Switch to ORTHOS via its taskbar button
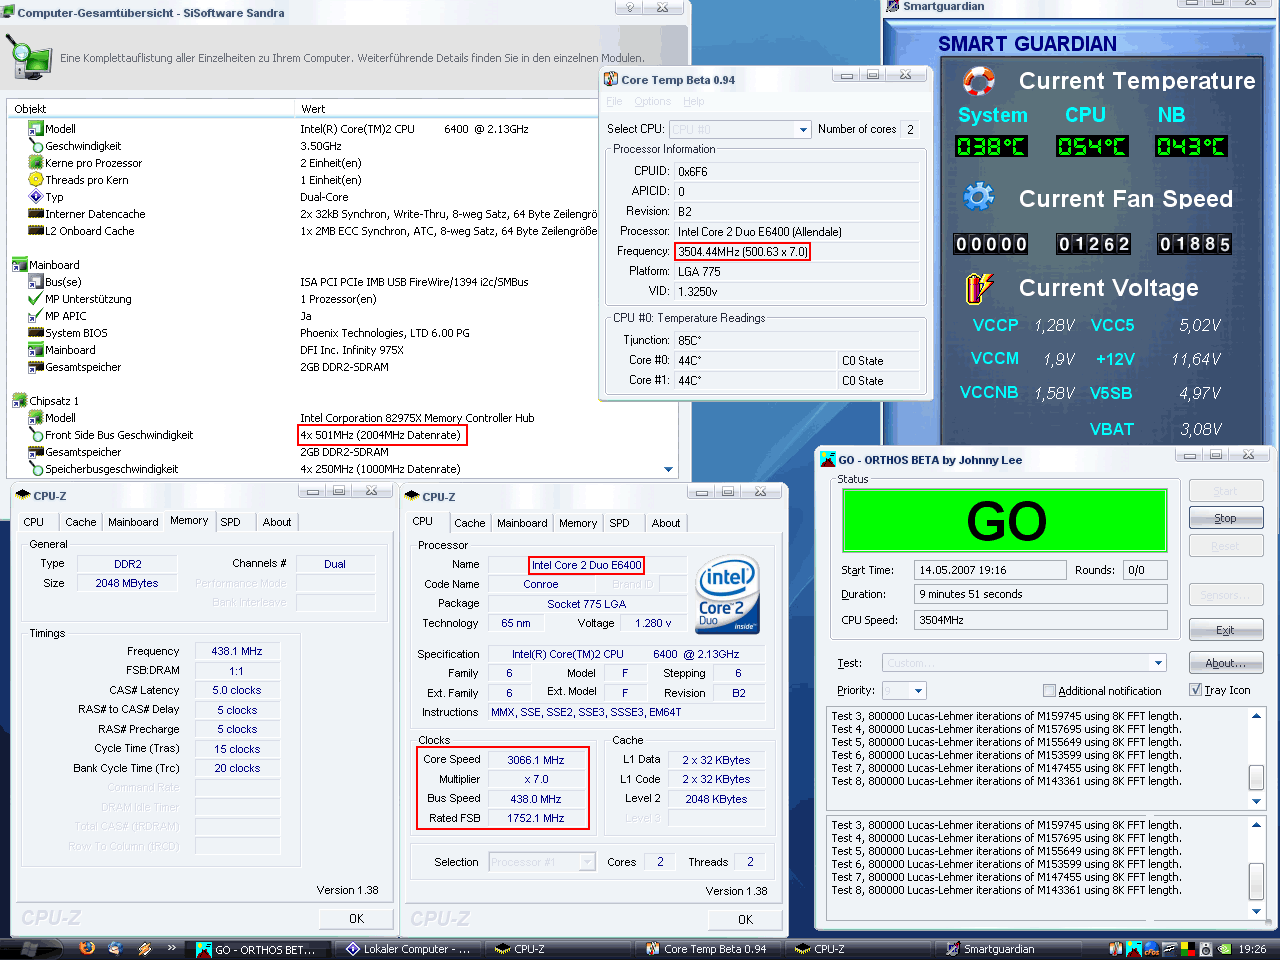 259,949
